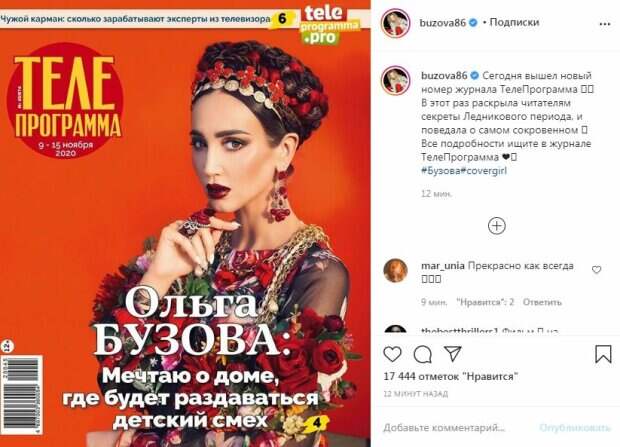Save the post with the bookmark icon
Viewport: 620px width, 447px height.
[603, 354]
